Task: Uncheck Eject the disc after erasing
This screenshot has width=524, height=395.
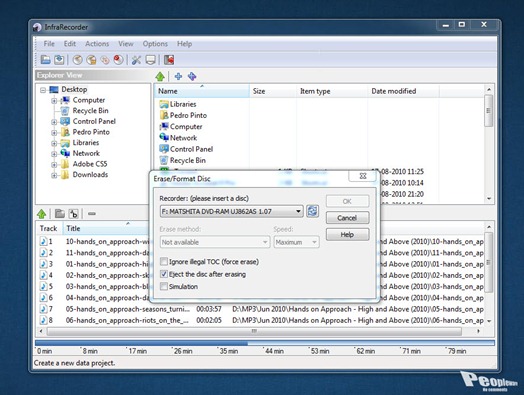Action: click(x=164, y=274)
